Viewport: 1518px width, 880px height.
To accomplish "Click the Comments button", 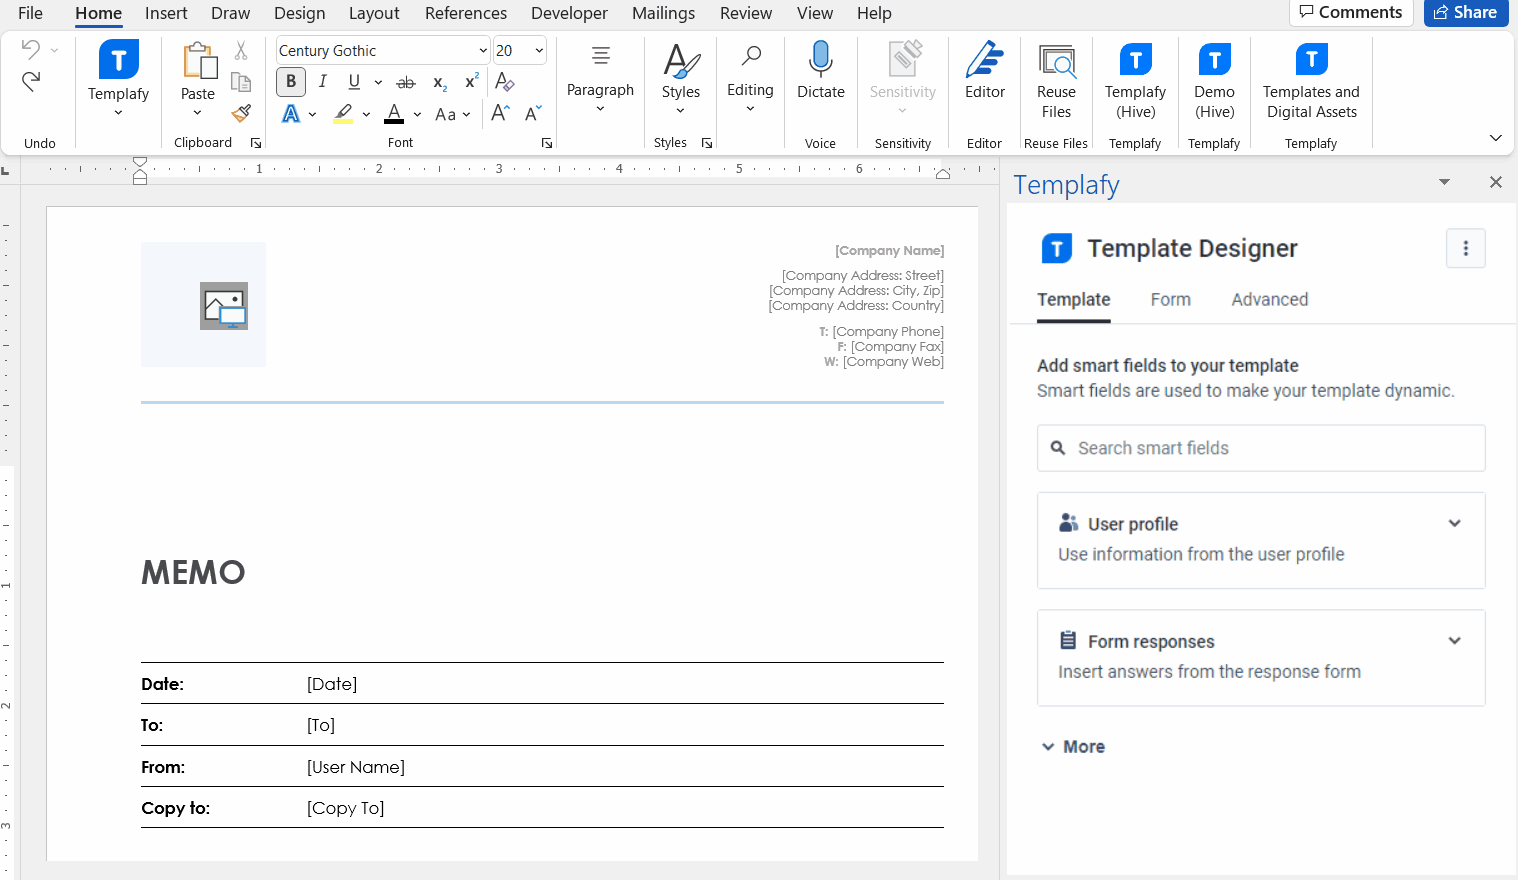I will pos(1351,12).
